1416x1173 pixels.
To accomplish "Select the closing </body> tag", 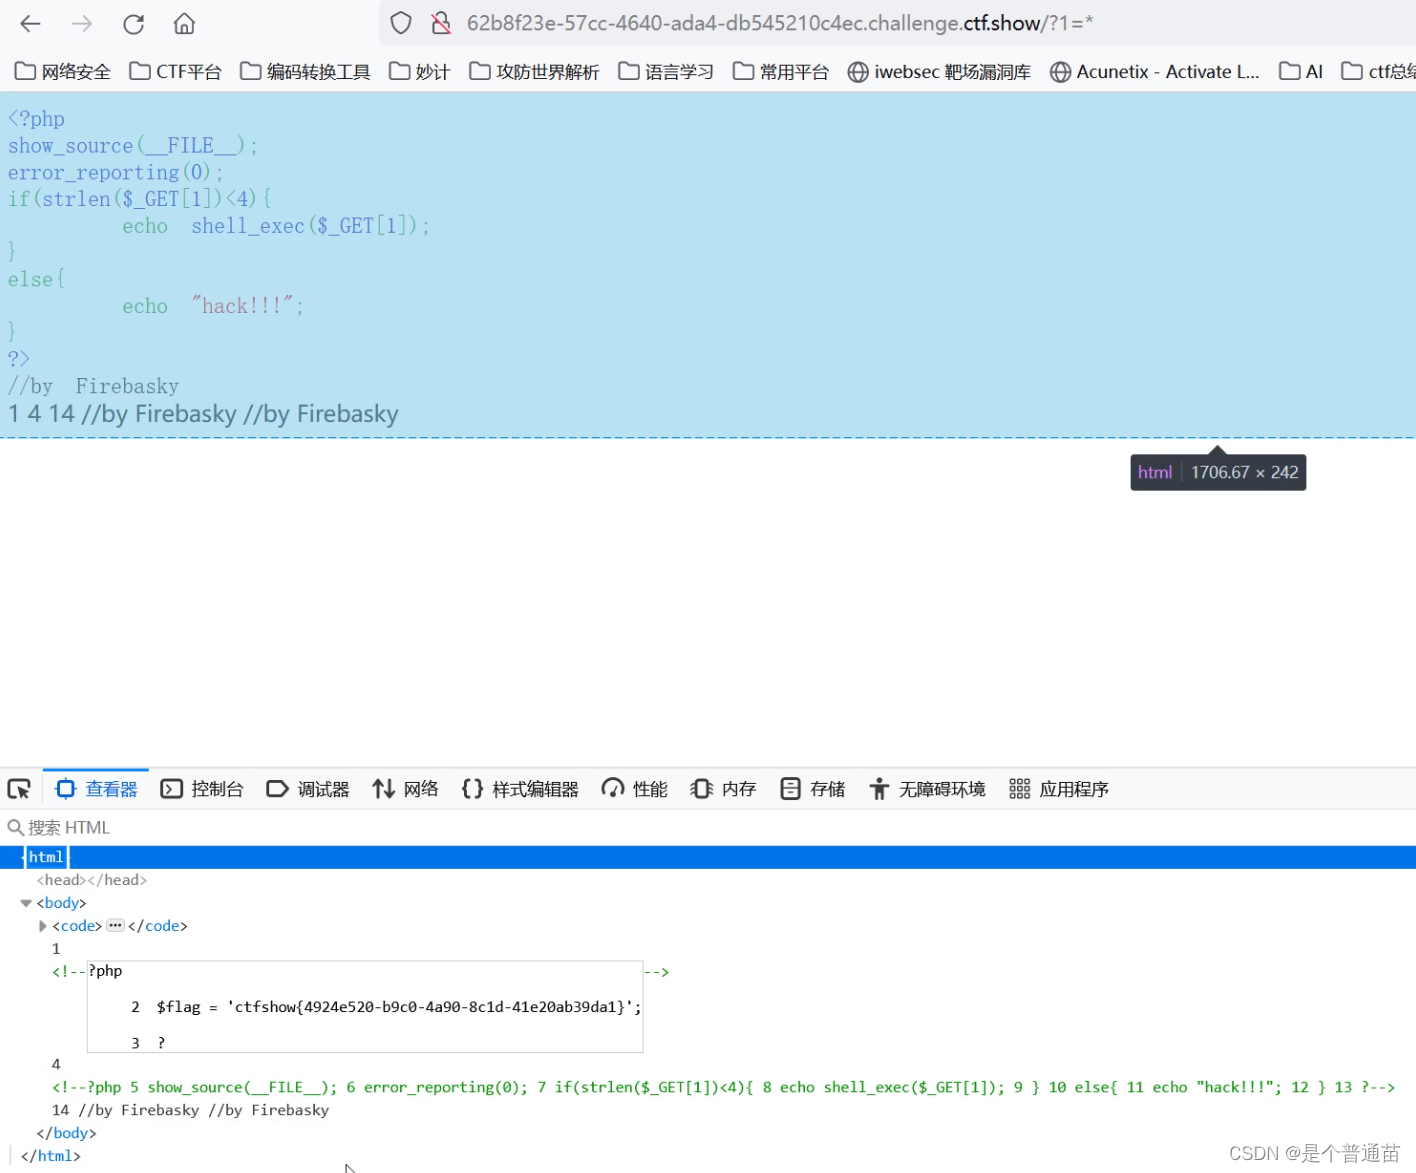I will (x=66, y=1133).
